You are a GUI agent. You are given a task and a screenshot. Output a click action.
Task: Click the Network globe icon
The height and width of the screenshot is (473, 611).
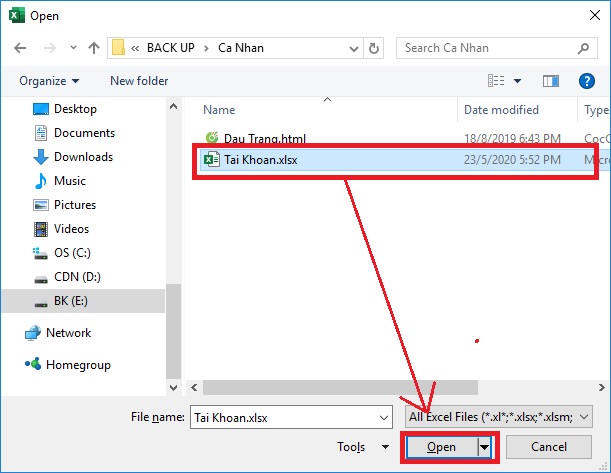point(33,333)
